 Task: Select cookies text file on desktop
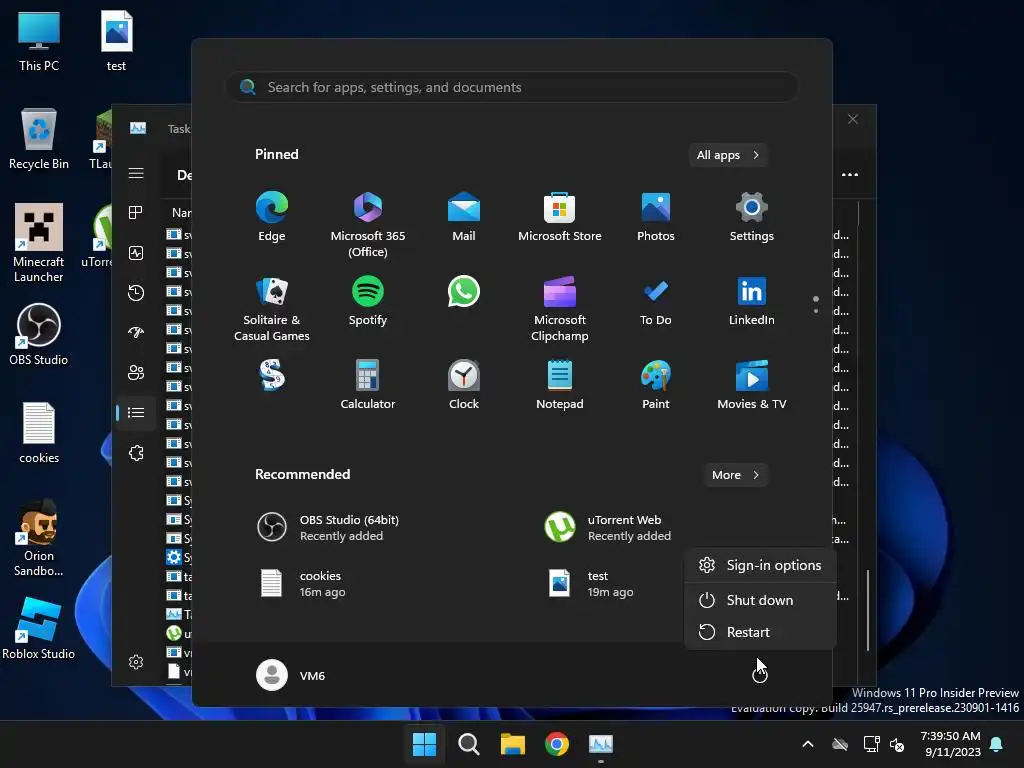[x=39, y=433]
